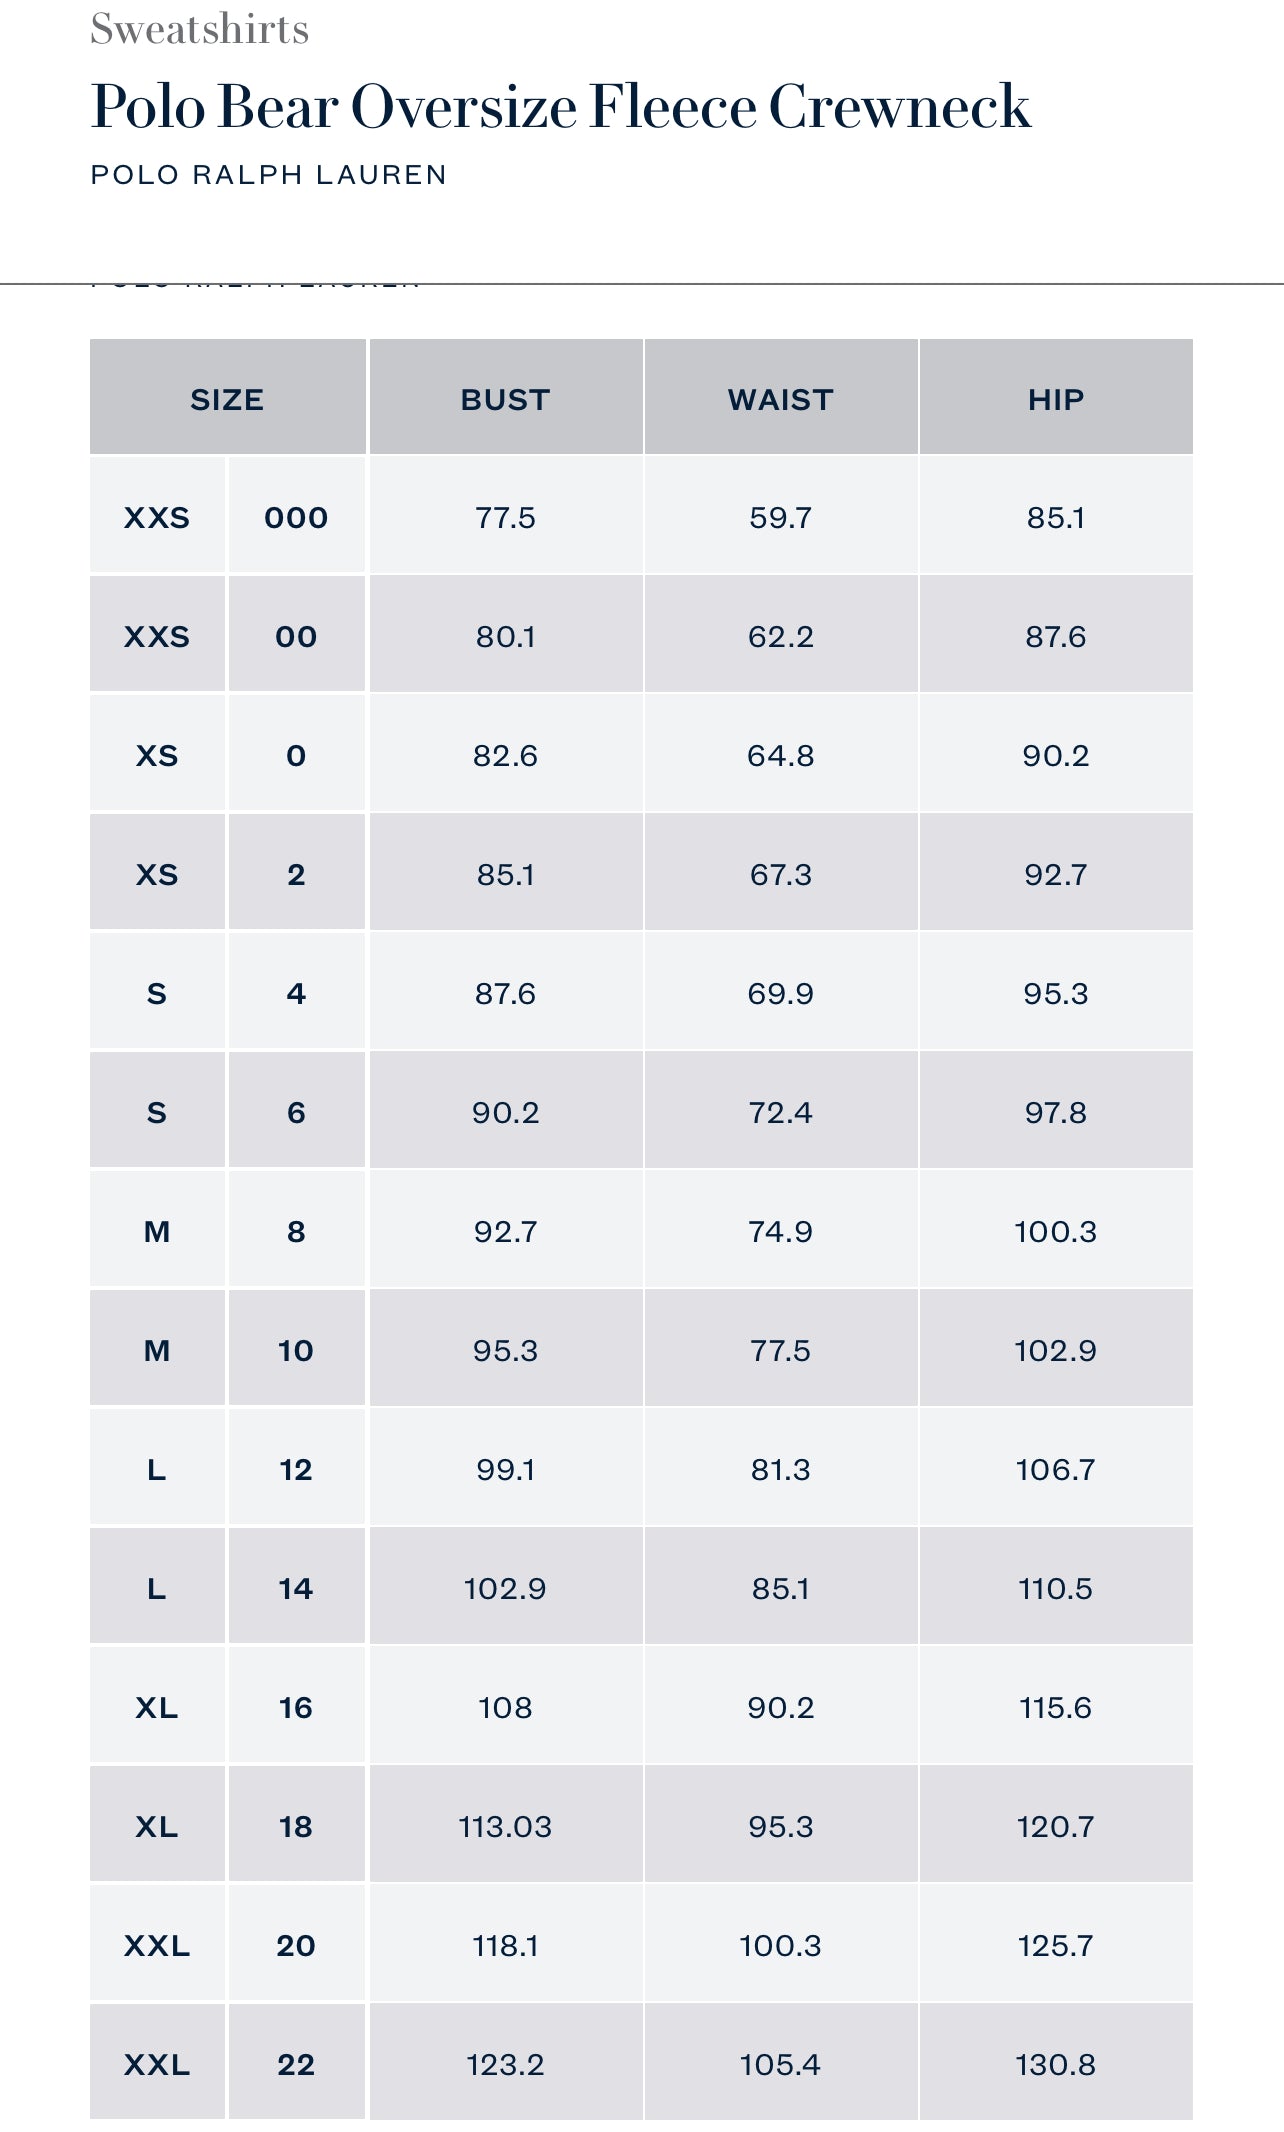This screenshot has width=1284, height=2132.
Task: Click bust value 108 for size 16
Action: pyautogui.click(x=505, y=1707)
